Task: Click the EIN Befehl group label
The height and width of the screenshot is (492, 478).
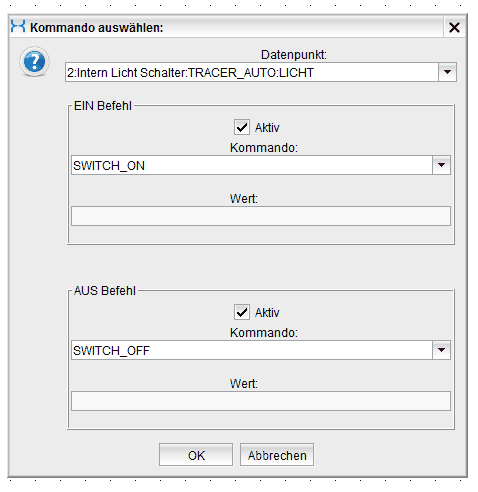Action: click(103, 106)
